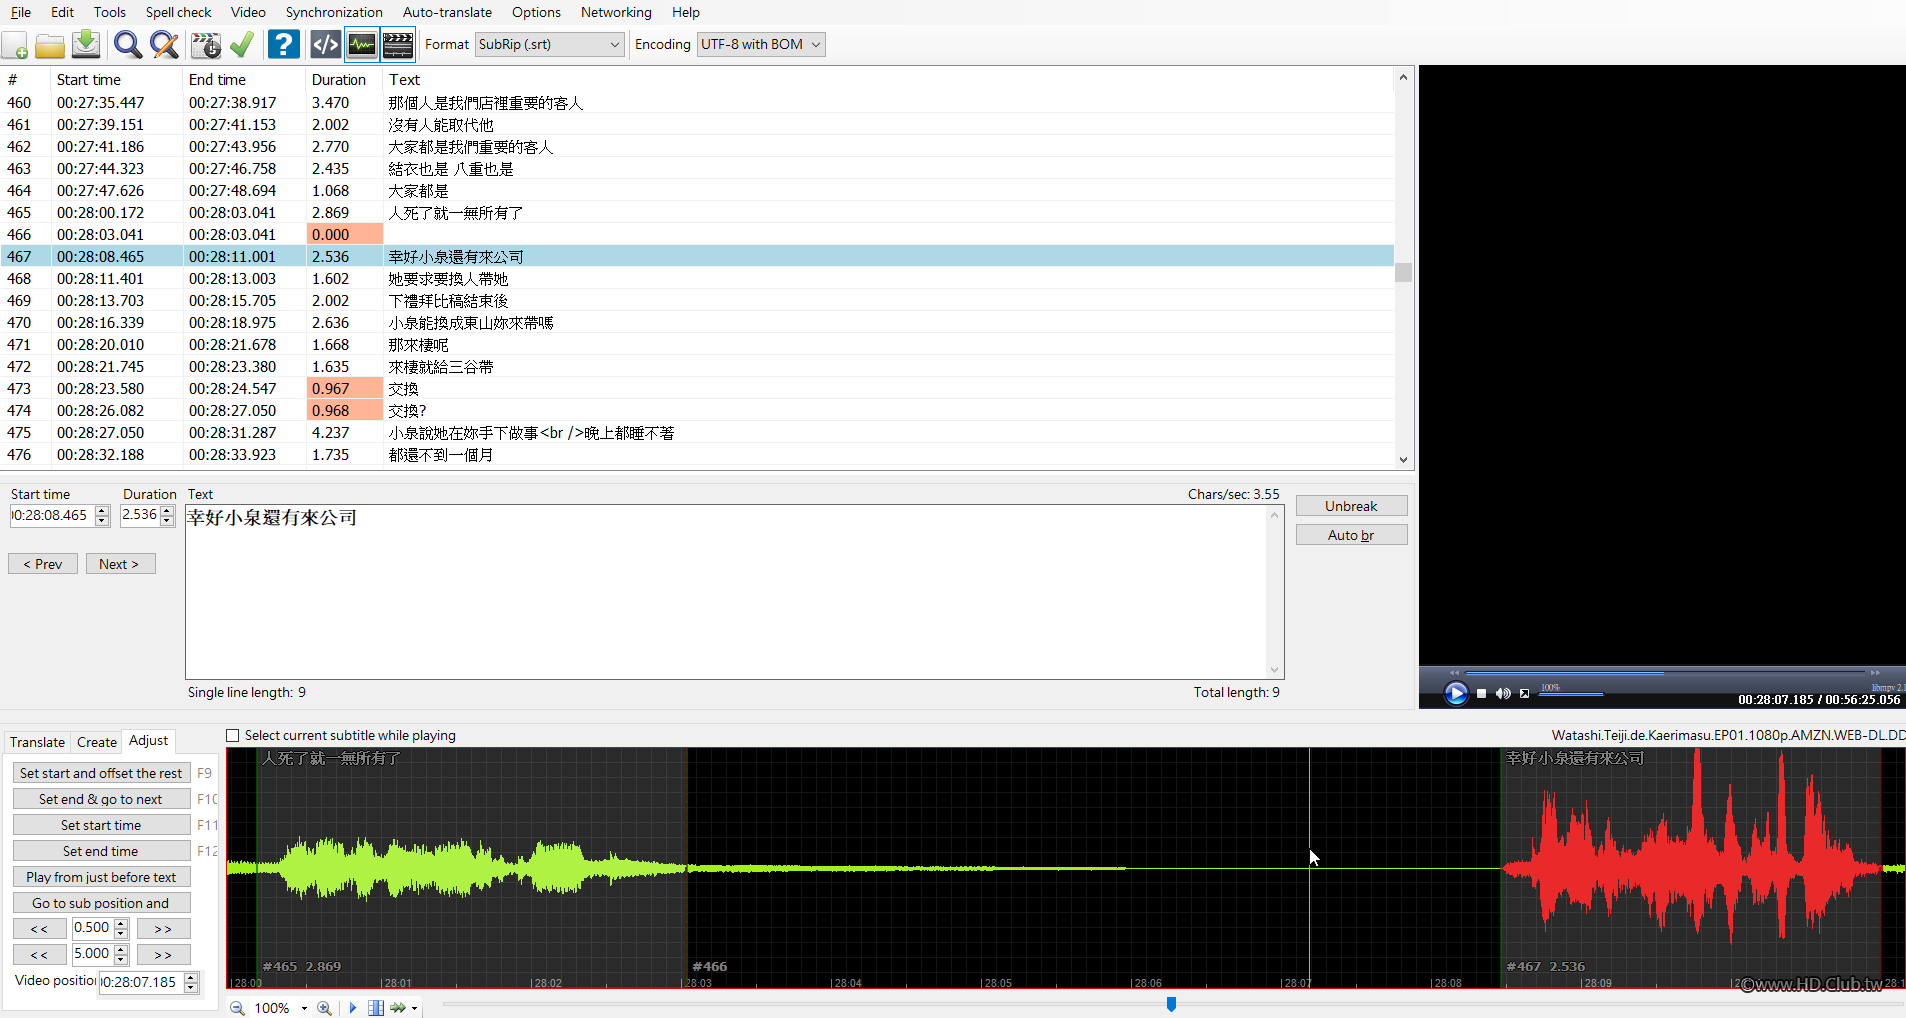Switch to the Translate tab
1906x1018 pixels.
37,742
